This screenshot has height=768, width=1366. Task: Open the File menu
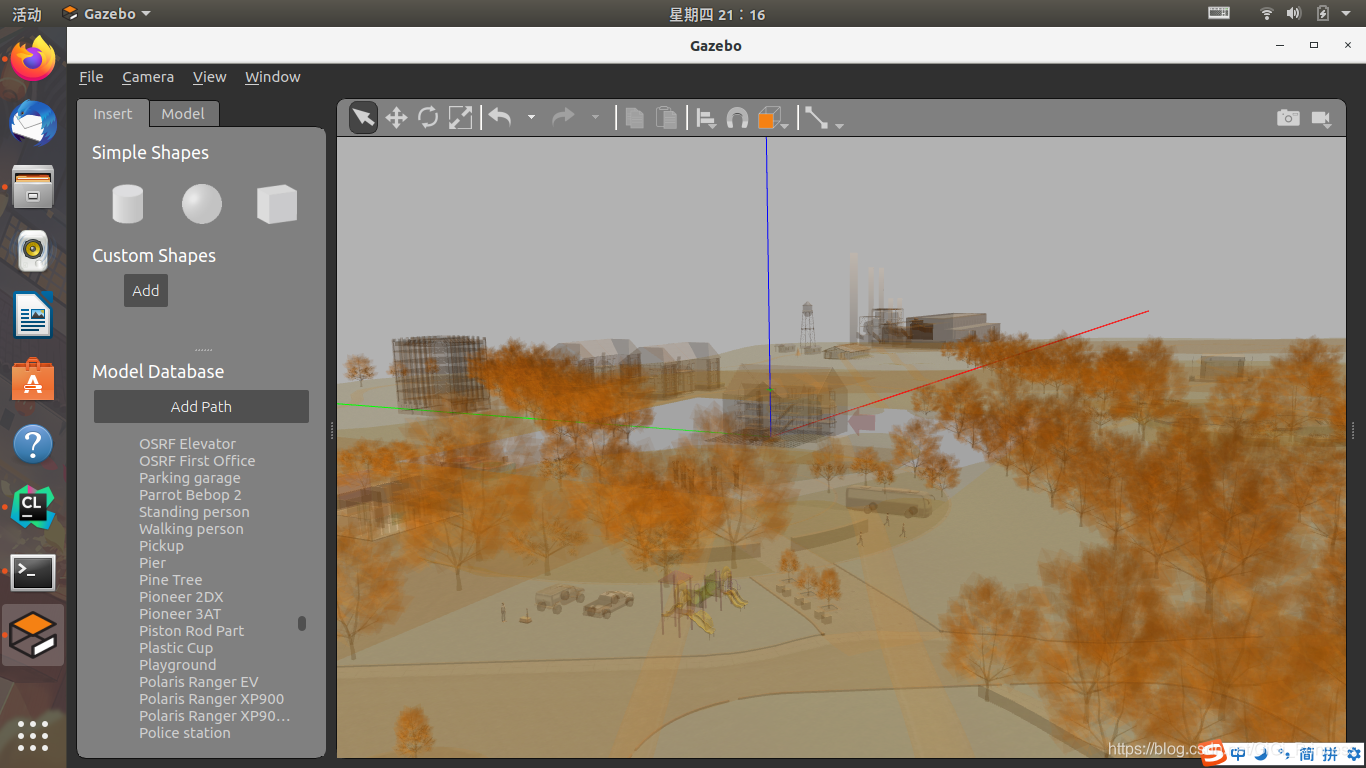coord(91,77)
